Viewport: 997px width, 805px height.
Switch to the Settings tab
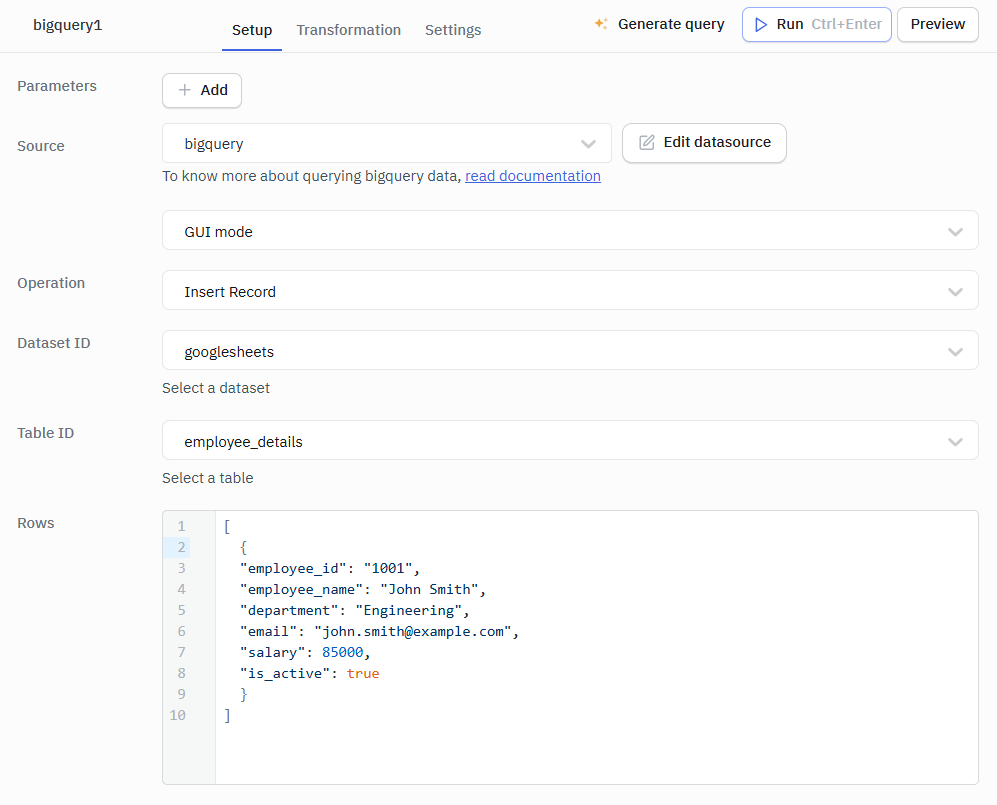tap(453, 30)
